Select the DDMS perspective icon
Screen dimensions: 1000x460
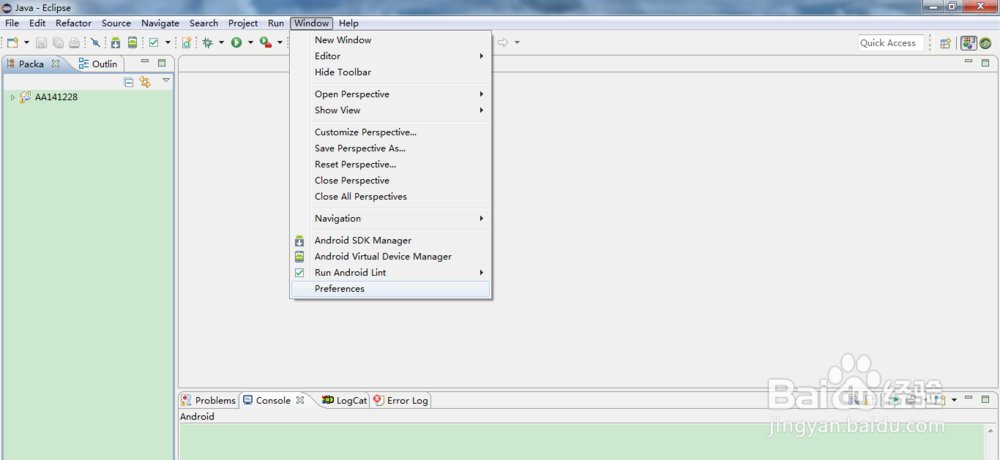[x=985, y=43]
